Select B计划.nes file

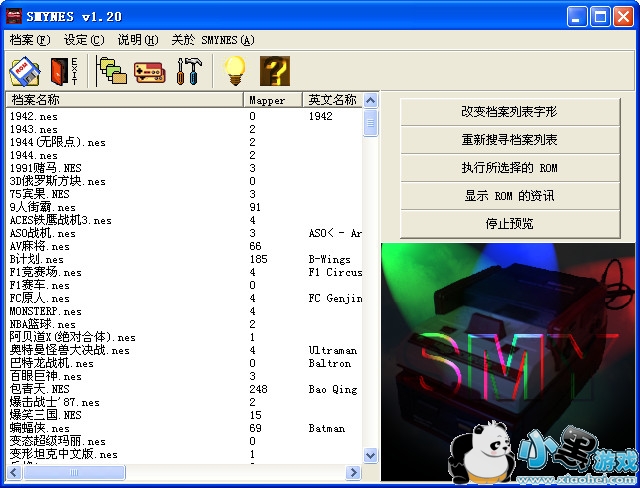point(37,260)
